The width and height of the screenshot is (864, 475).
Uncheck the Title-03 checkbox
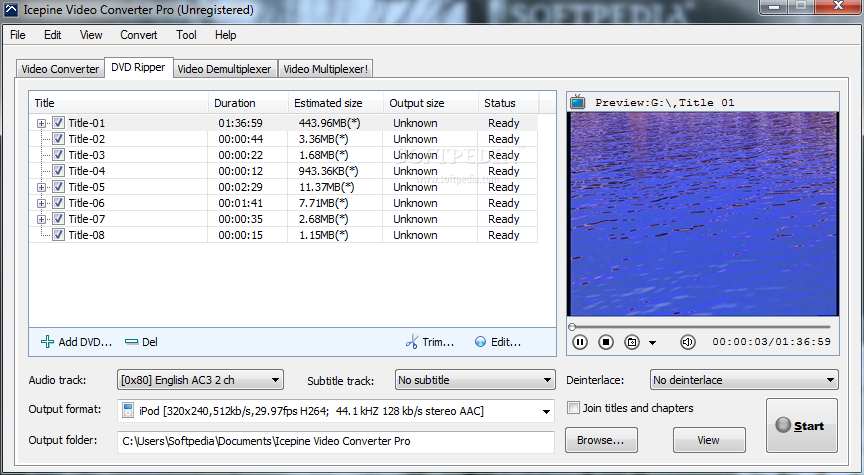58,154
